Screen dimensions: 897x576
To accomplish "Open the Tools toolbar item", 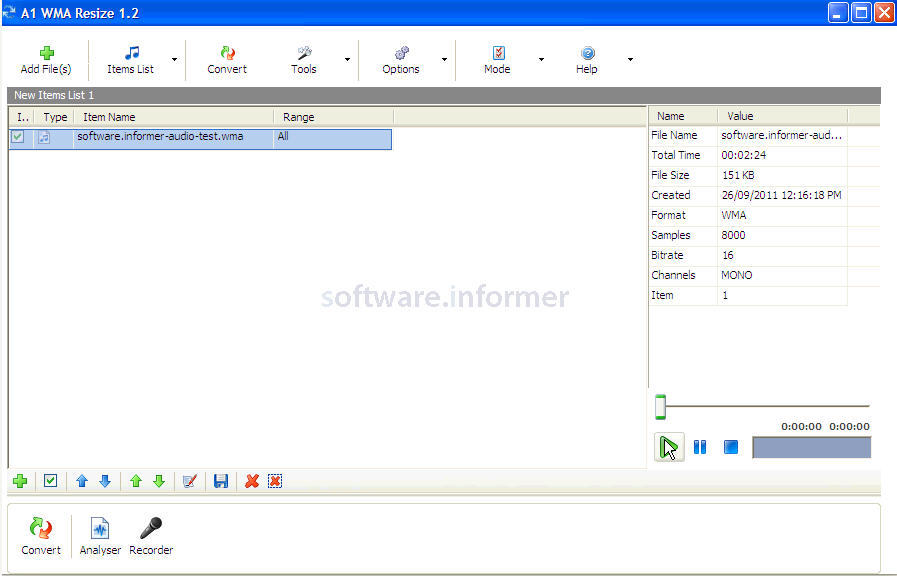I will (x=304, y=60).
